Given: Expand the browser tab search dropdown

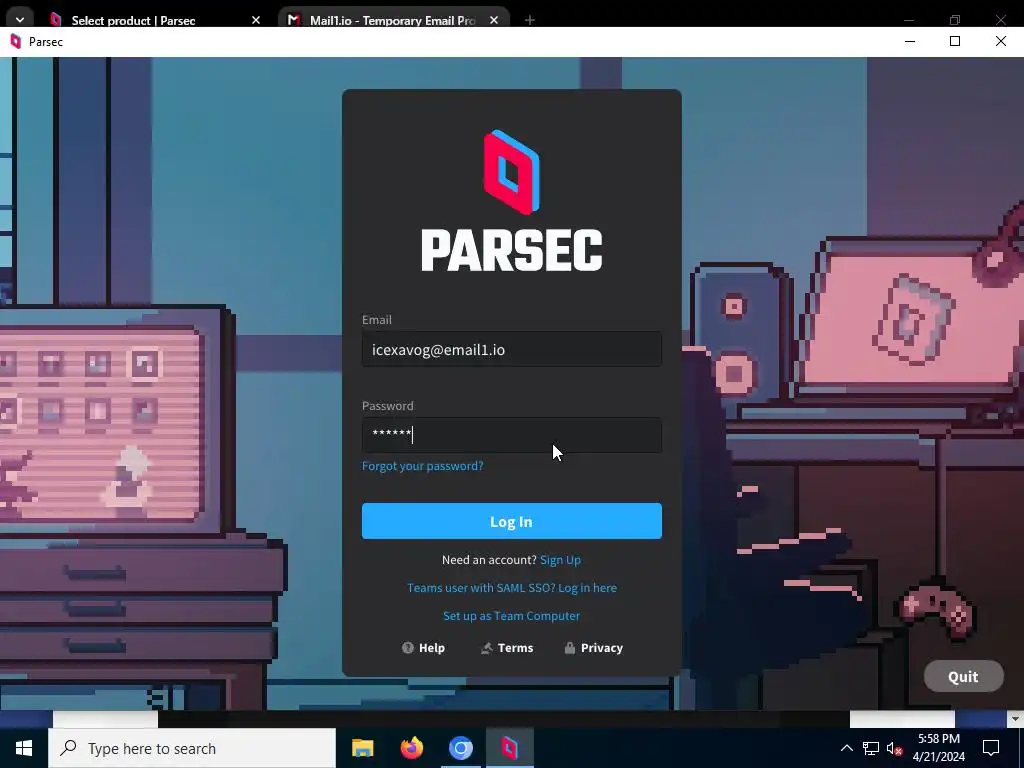Looking at the screenshot, I should (20, 20).
